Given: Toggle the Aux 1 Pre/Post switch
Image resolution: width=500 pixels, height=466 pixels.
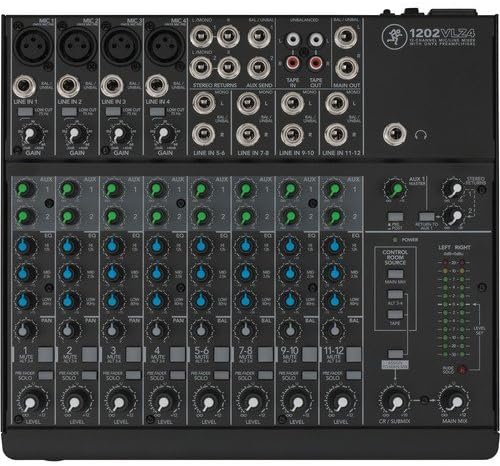Looking at the screenshot, I should click(395, 217).
